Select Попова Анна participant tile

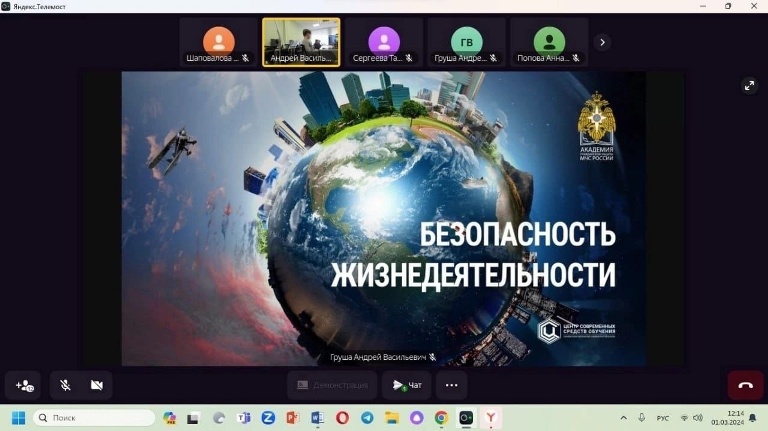pos(549,40)
